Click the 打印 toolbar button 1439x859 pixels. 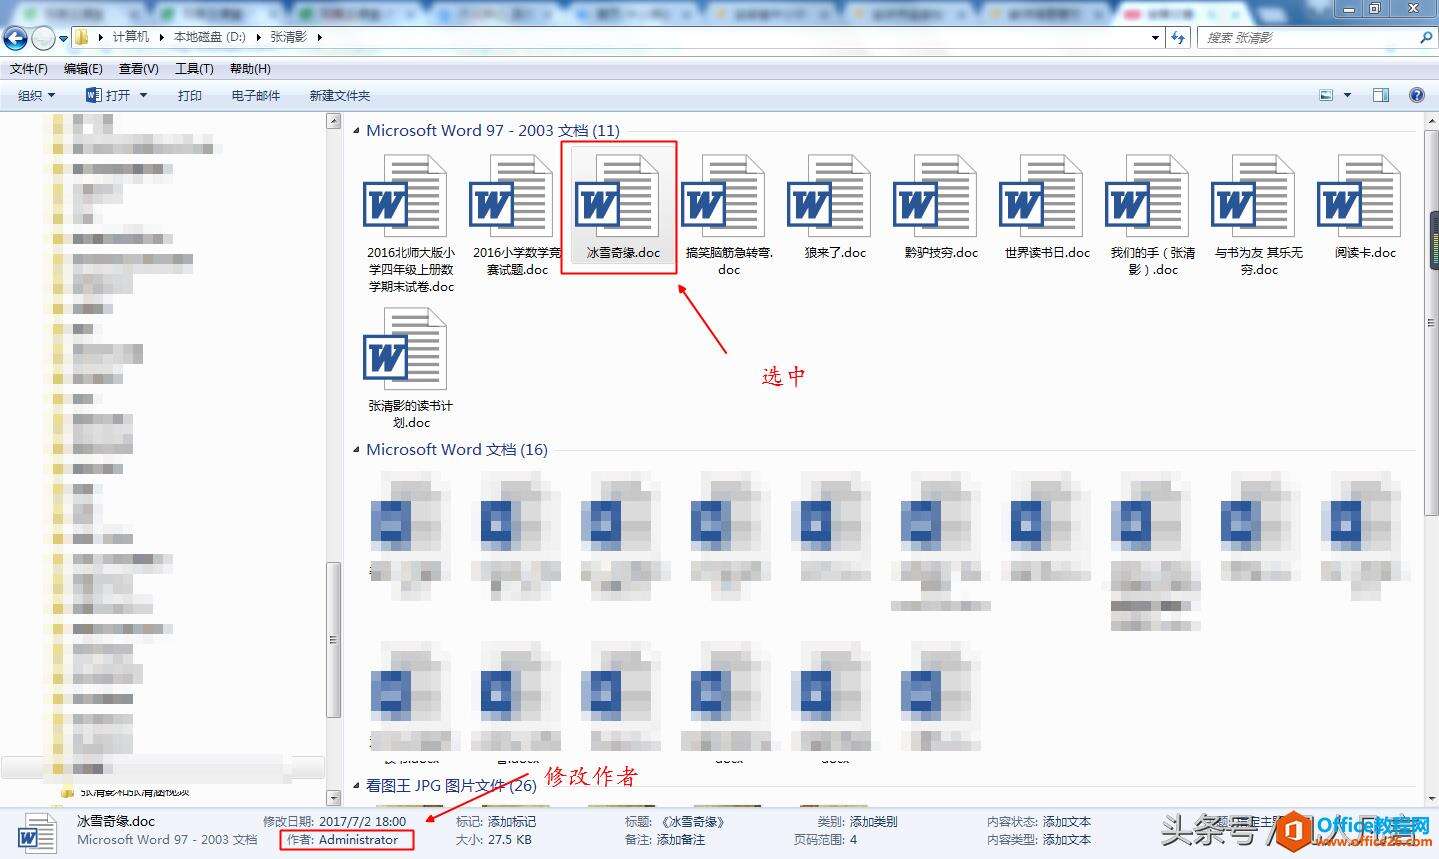[189, 95]
